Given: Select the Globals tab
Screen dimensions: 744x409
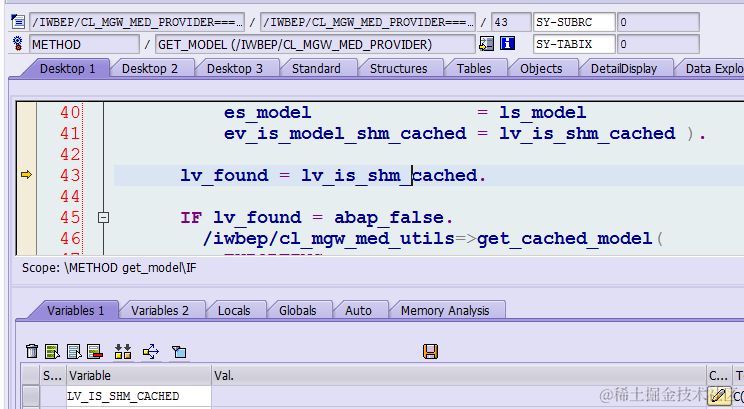Looking at the screenshot, I should [x=298, y=311].
